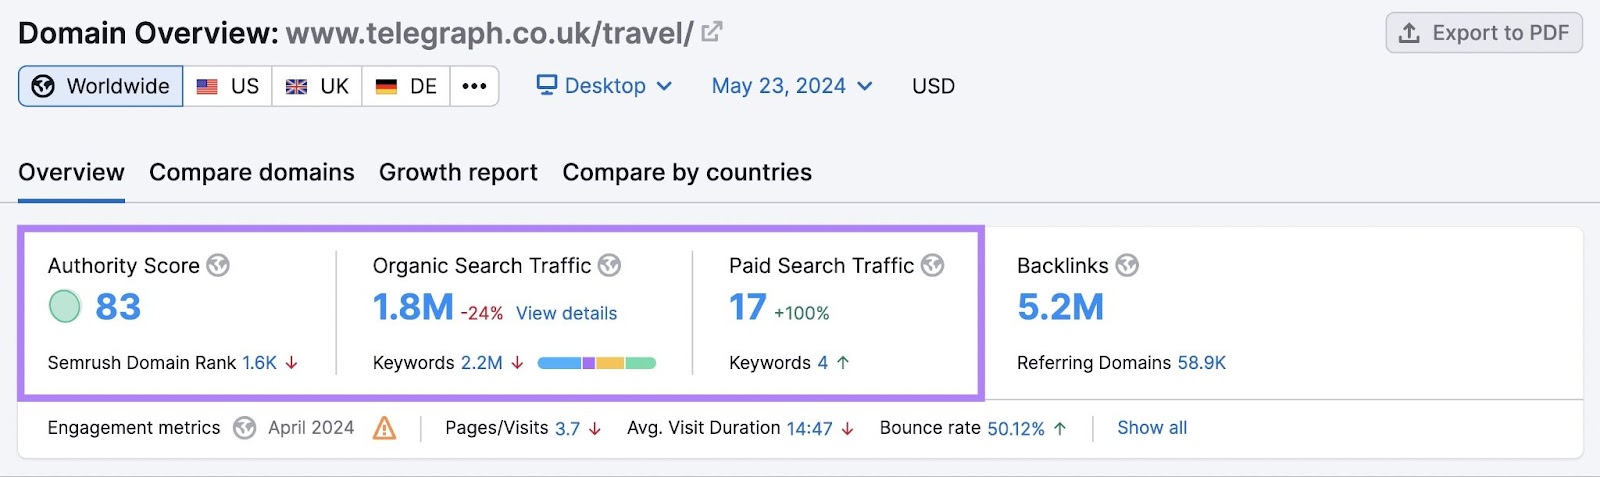This screenshot has width=1600, height=477.
Task: Click globe icon beside Backlinks
Action: 1127,265
